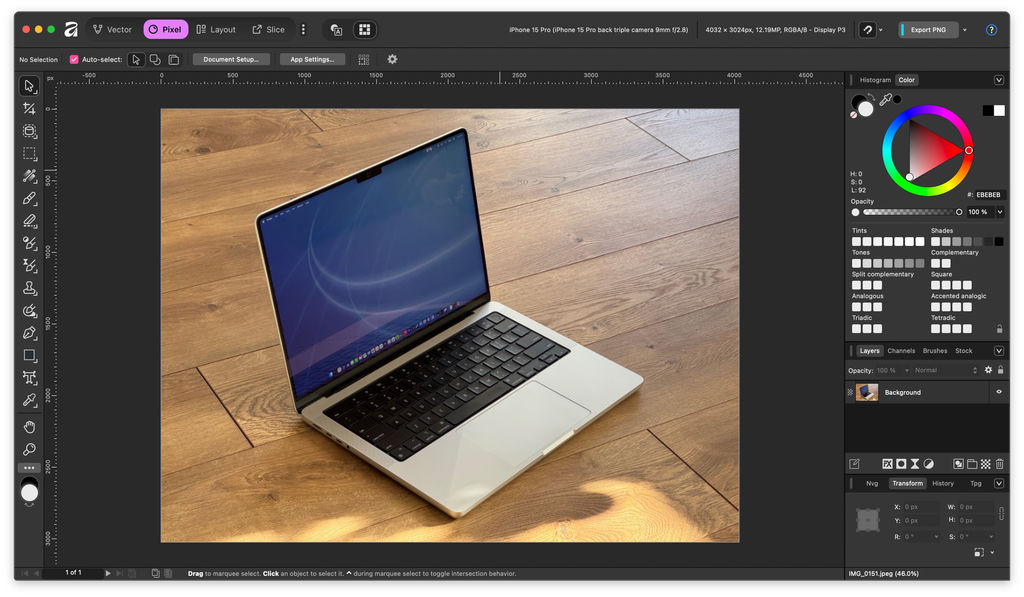The height and width of the screenshot is (597, 1024).
Task: Switch to the Channels tab
Action: [900, 351]
